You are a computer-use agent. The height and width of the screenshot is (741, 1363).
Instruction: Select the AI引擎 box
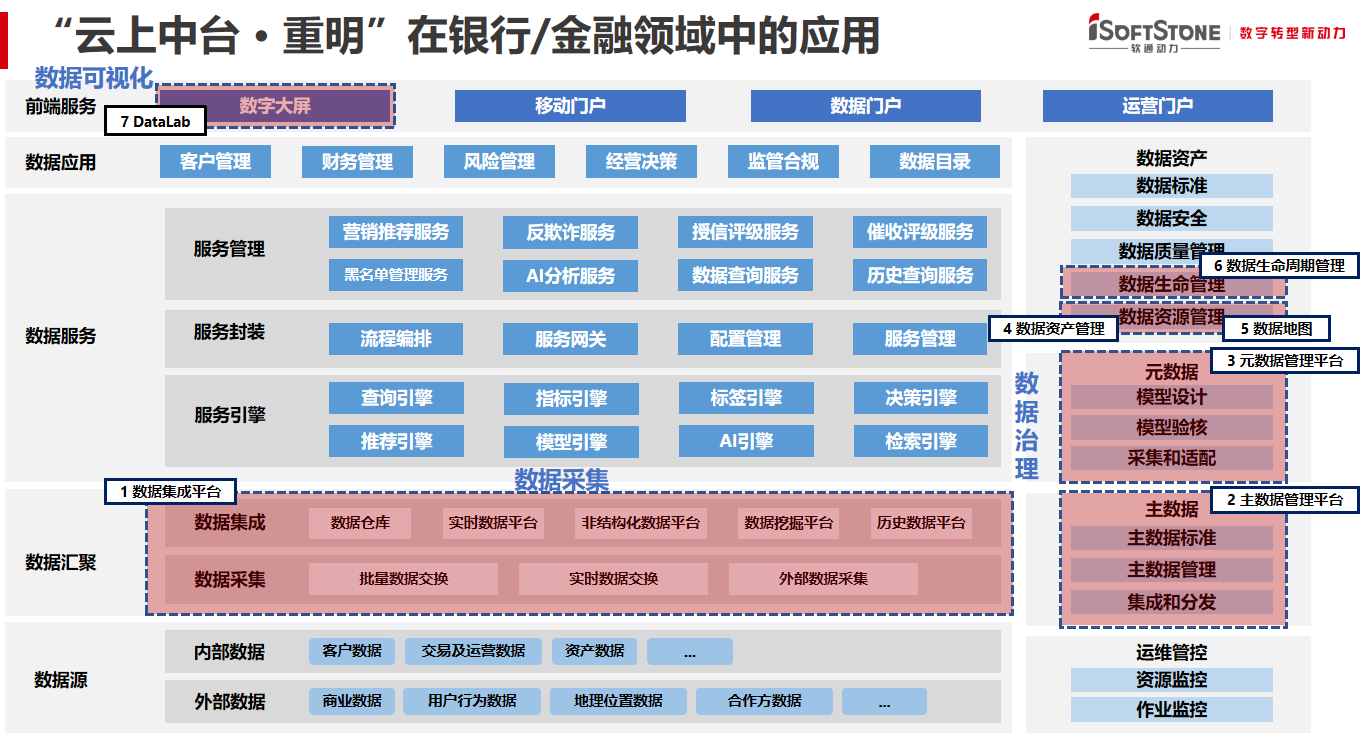(x=746, y=441)
